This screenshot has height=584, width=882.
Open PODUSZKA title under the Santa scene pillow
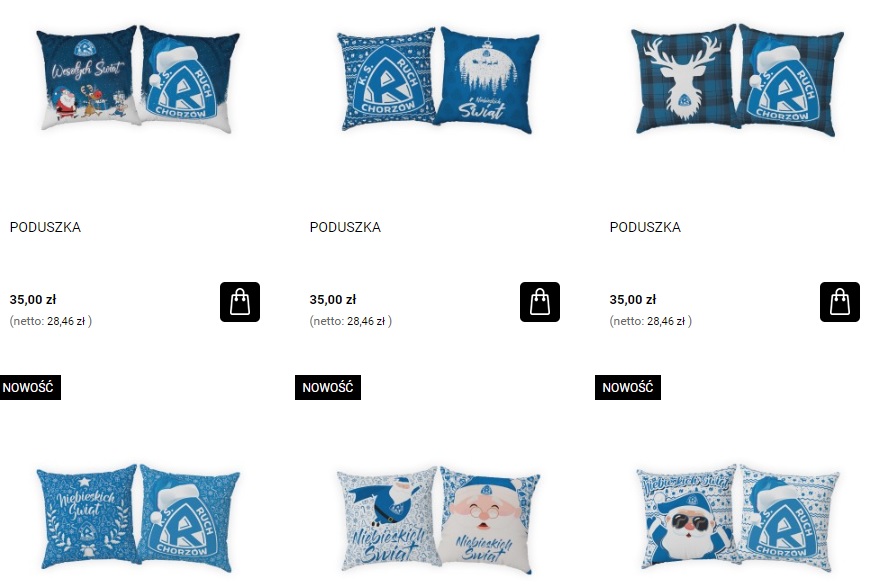point(45,227)
